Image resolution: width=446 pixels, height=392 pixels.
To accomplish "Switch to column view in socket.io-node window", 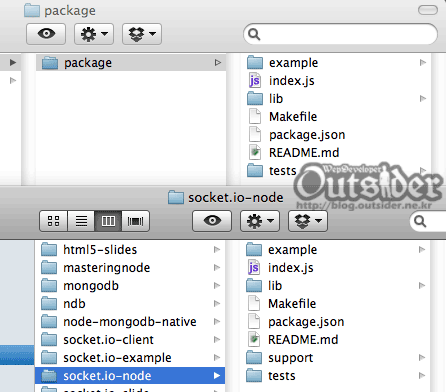I will [108, 221].
